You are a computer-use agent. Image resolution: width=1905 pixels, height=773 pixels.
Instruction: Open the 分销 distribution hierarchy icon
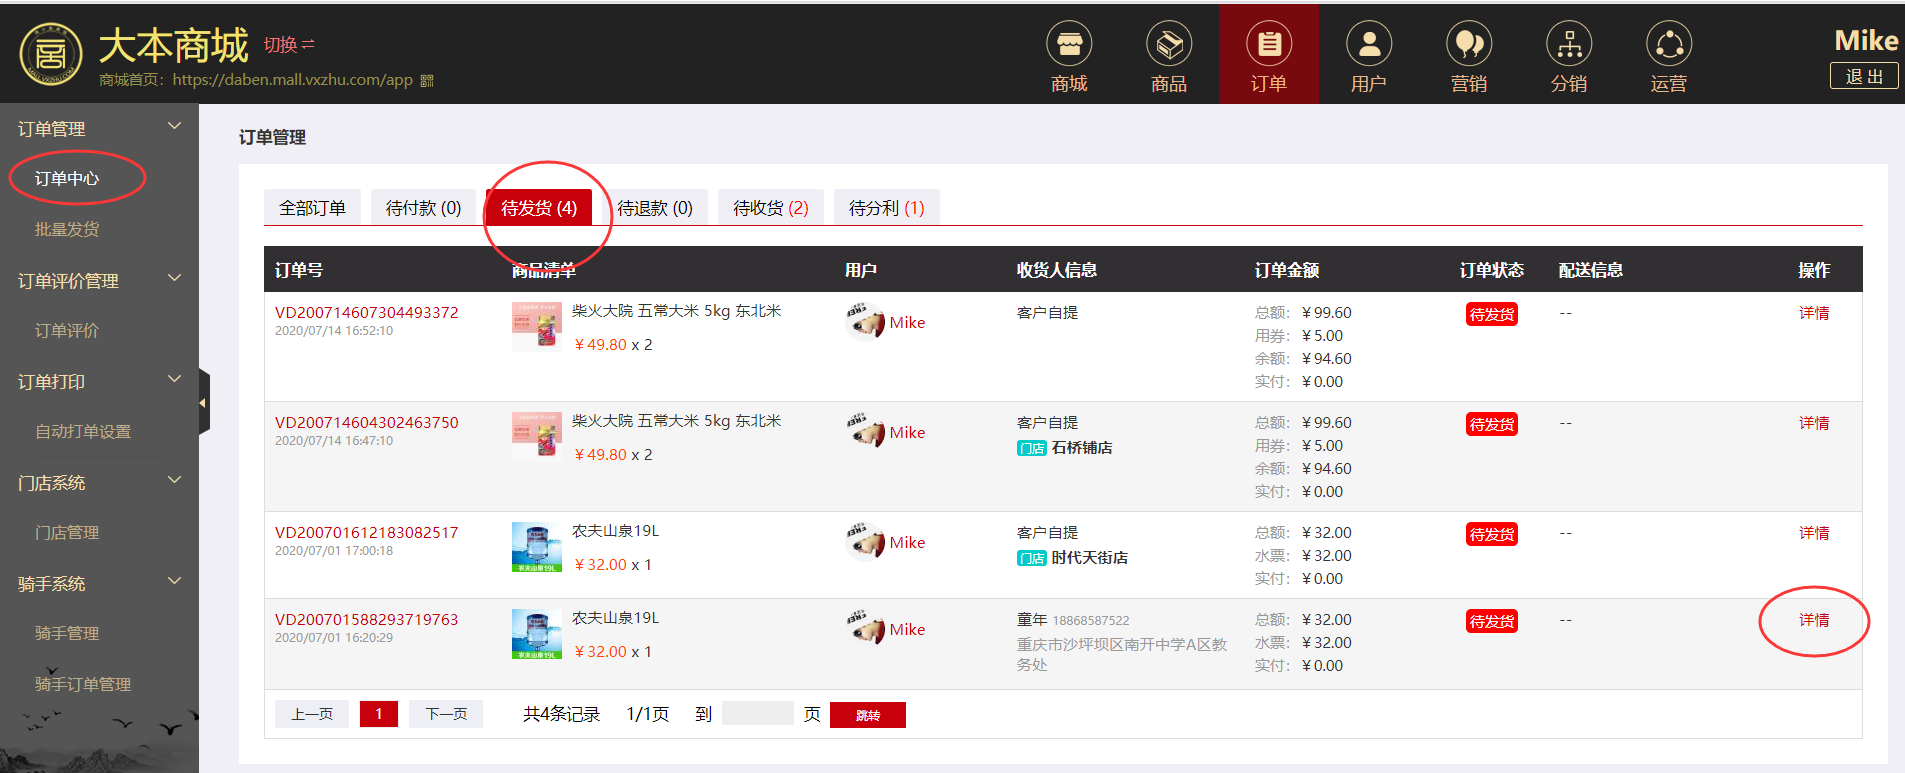click(x=1569, y=45)
